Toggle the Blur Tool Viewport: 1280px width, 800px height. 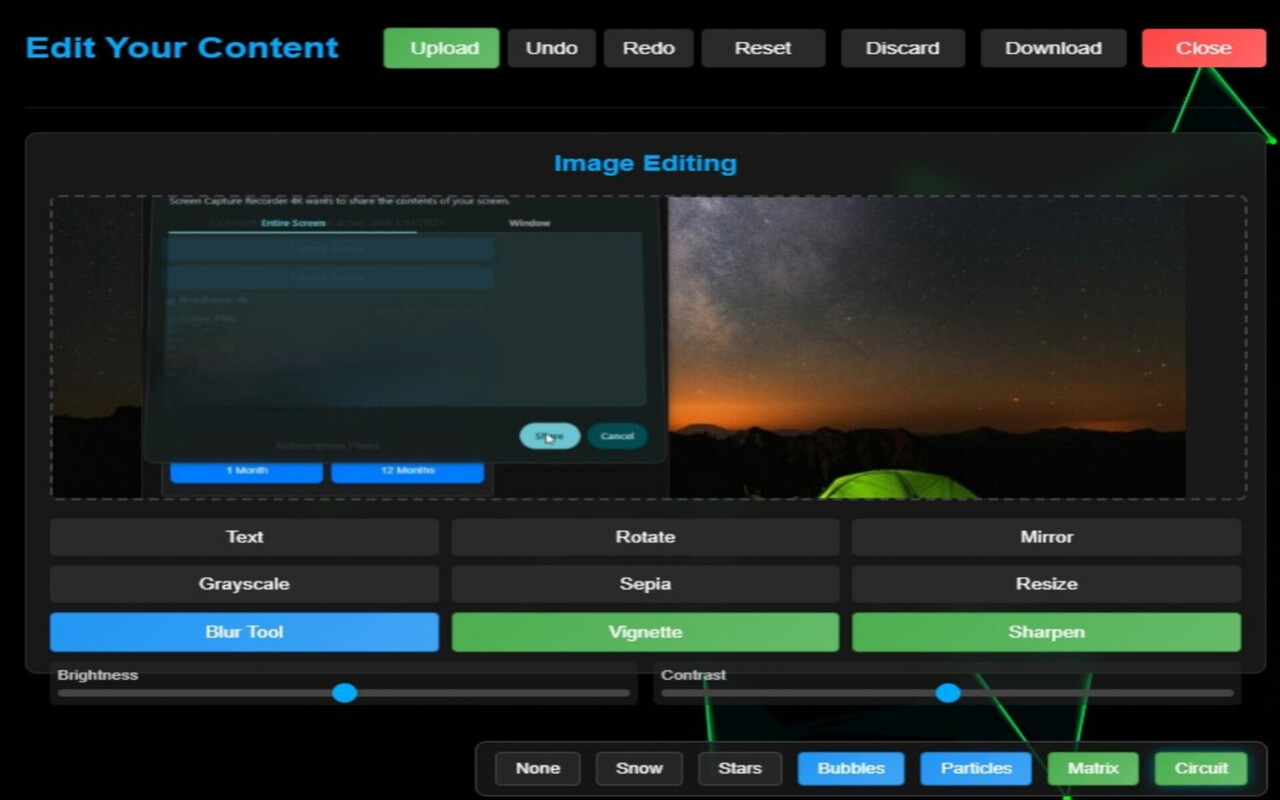pos(244,632)
